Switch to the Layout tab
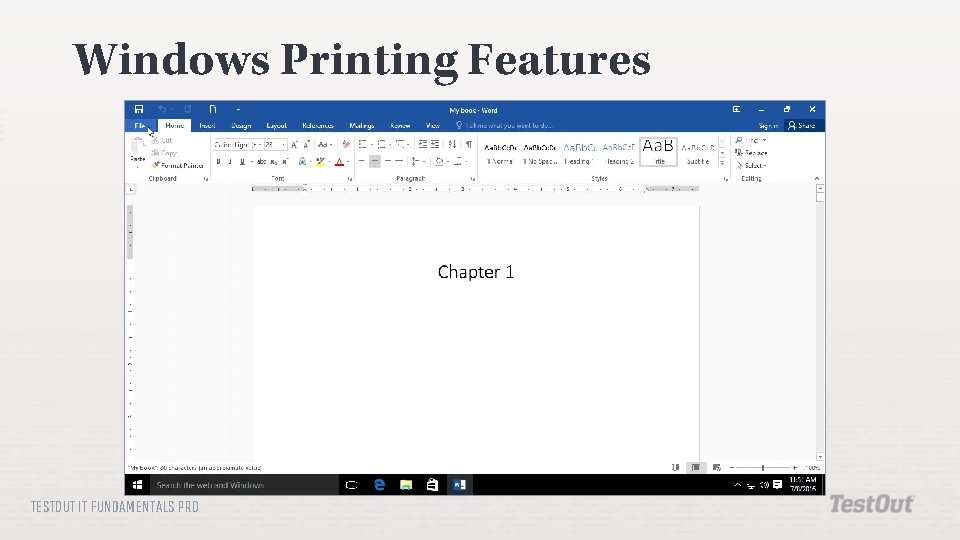Screen dimensions: 960x540 coord(276,126)
